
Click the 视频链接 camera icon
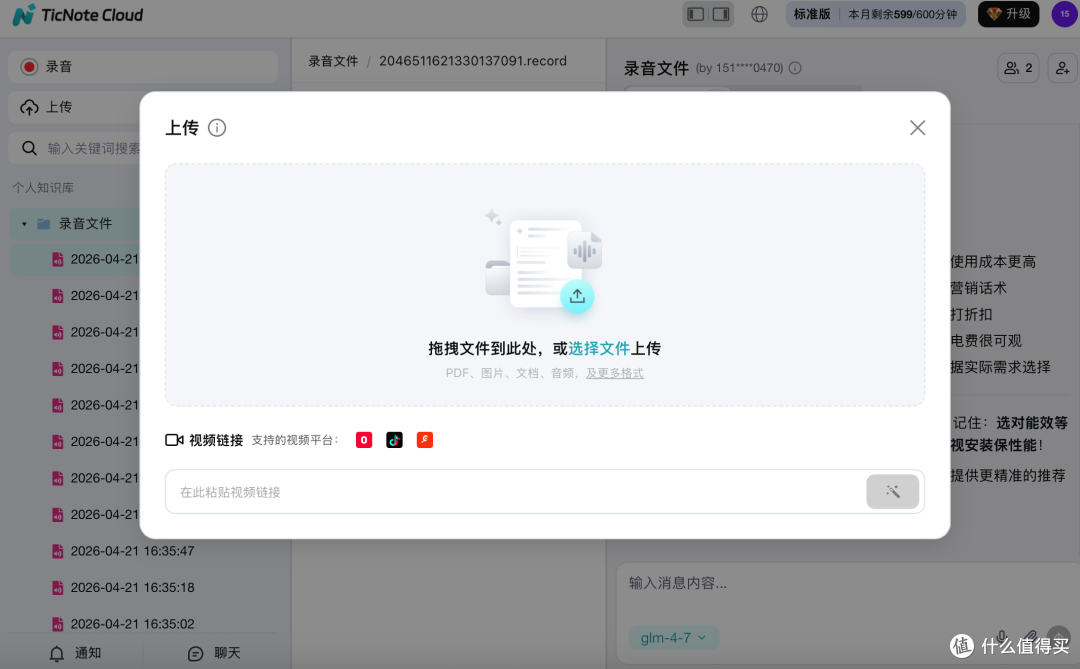(x=174, y=440)
